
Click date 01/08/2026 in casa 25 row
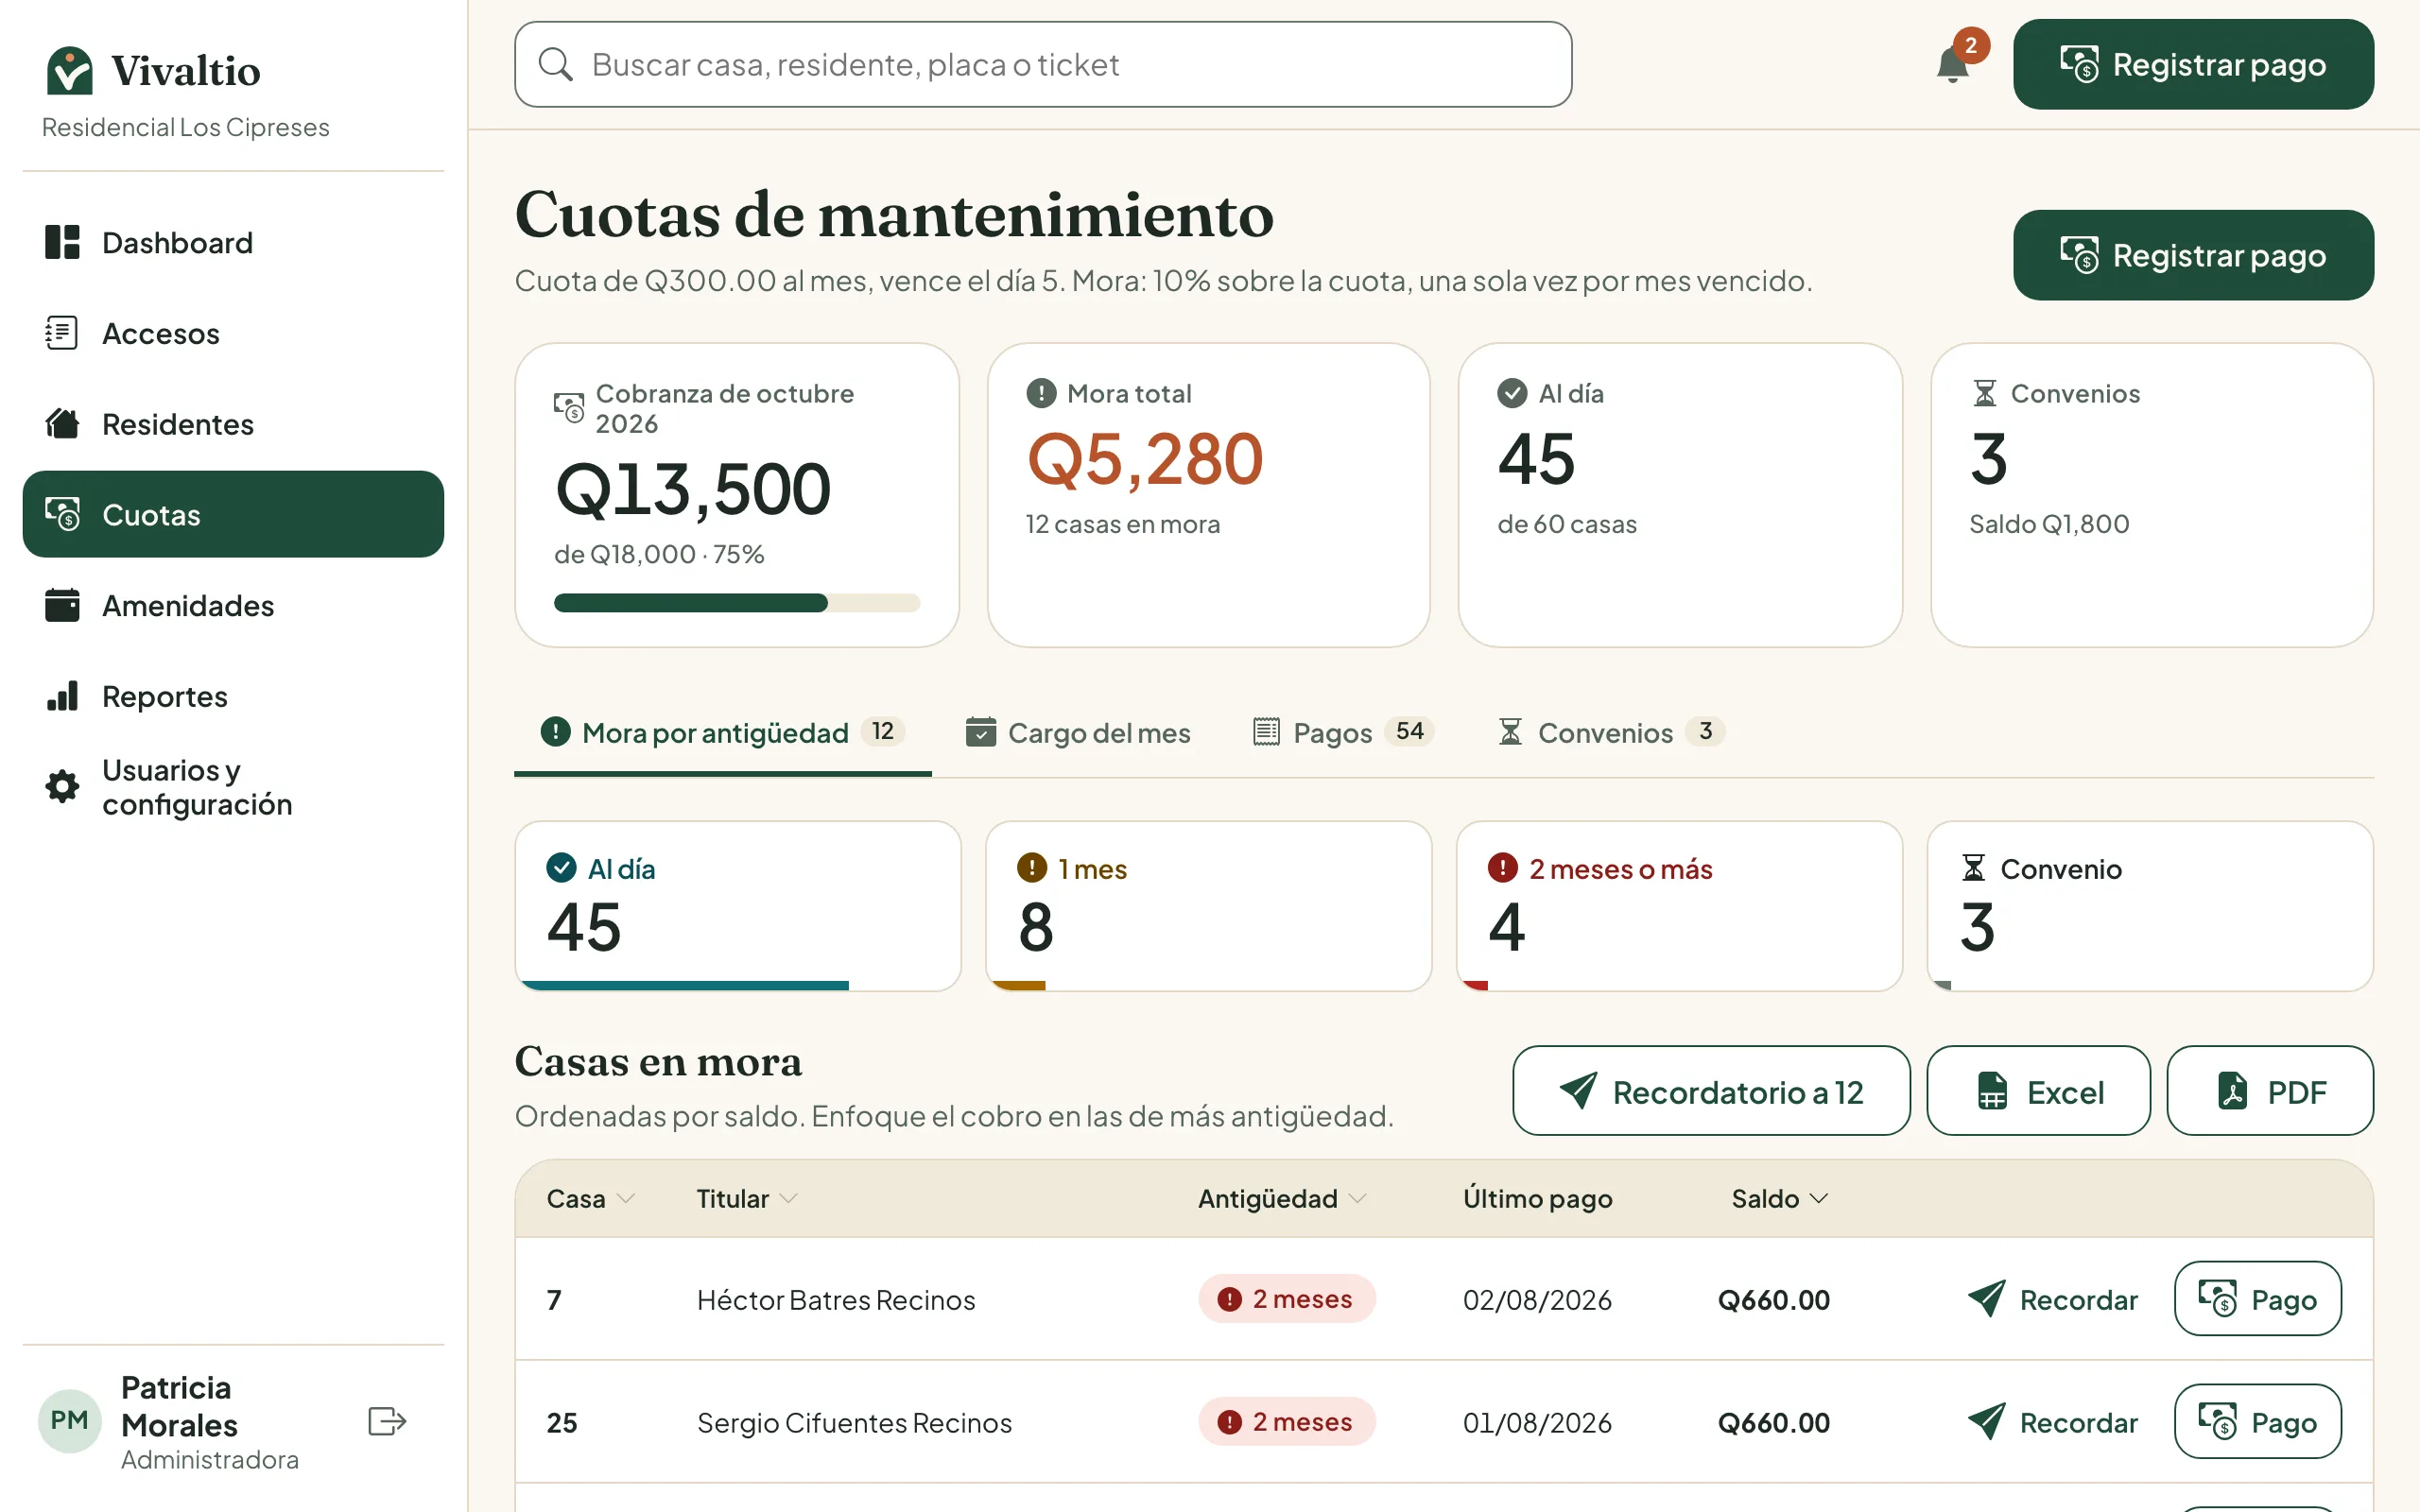(1537, 1422)
